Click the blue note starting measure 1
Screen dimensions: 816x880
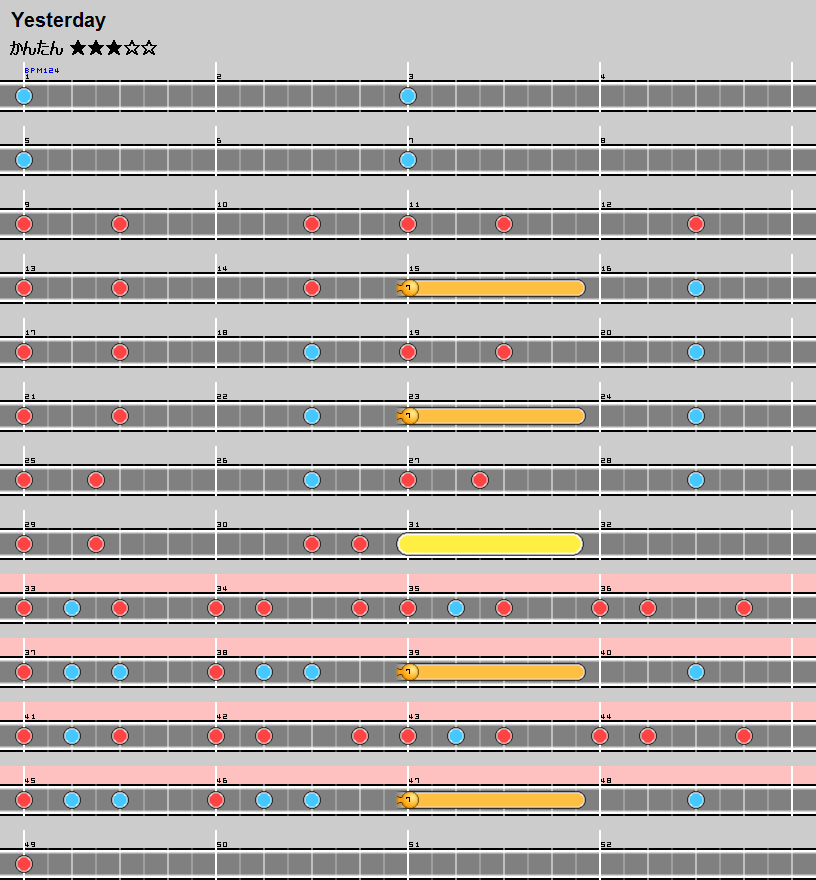tap(24, 96)
